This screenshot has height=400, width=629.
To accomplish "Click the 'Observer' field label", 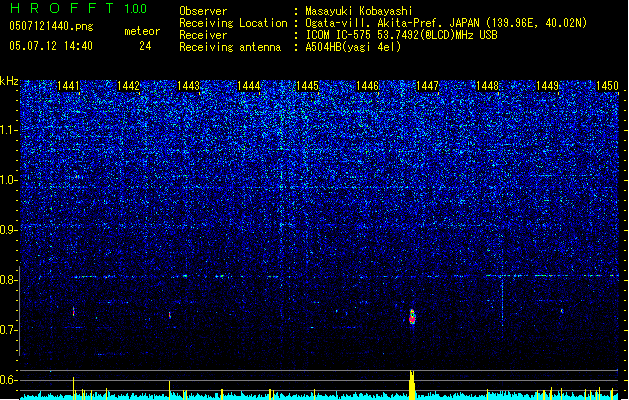I will pos(203,11).
